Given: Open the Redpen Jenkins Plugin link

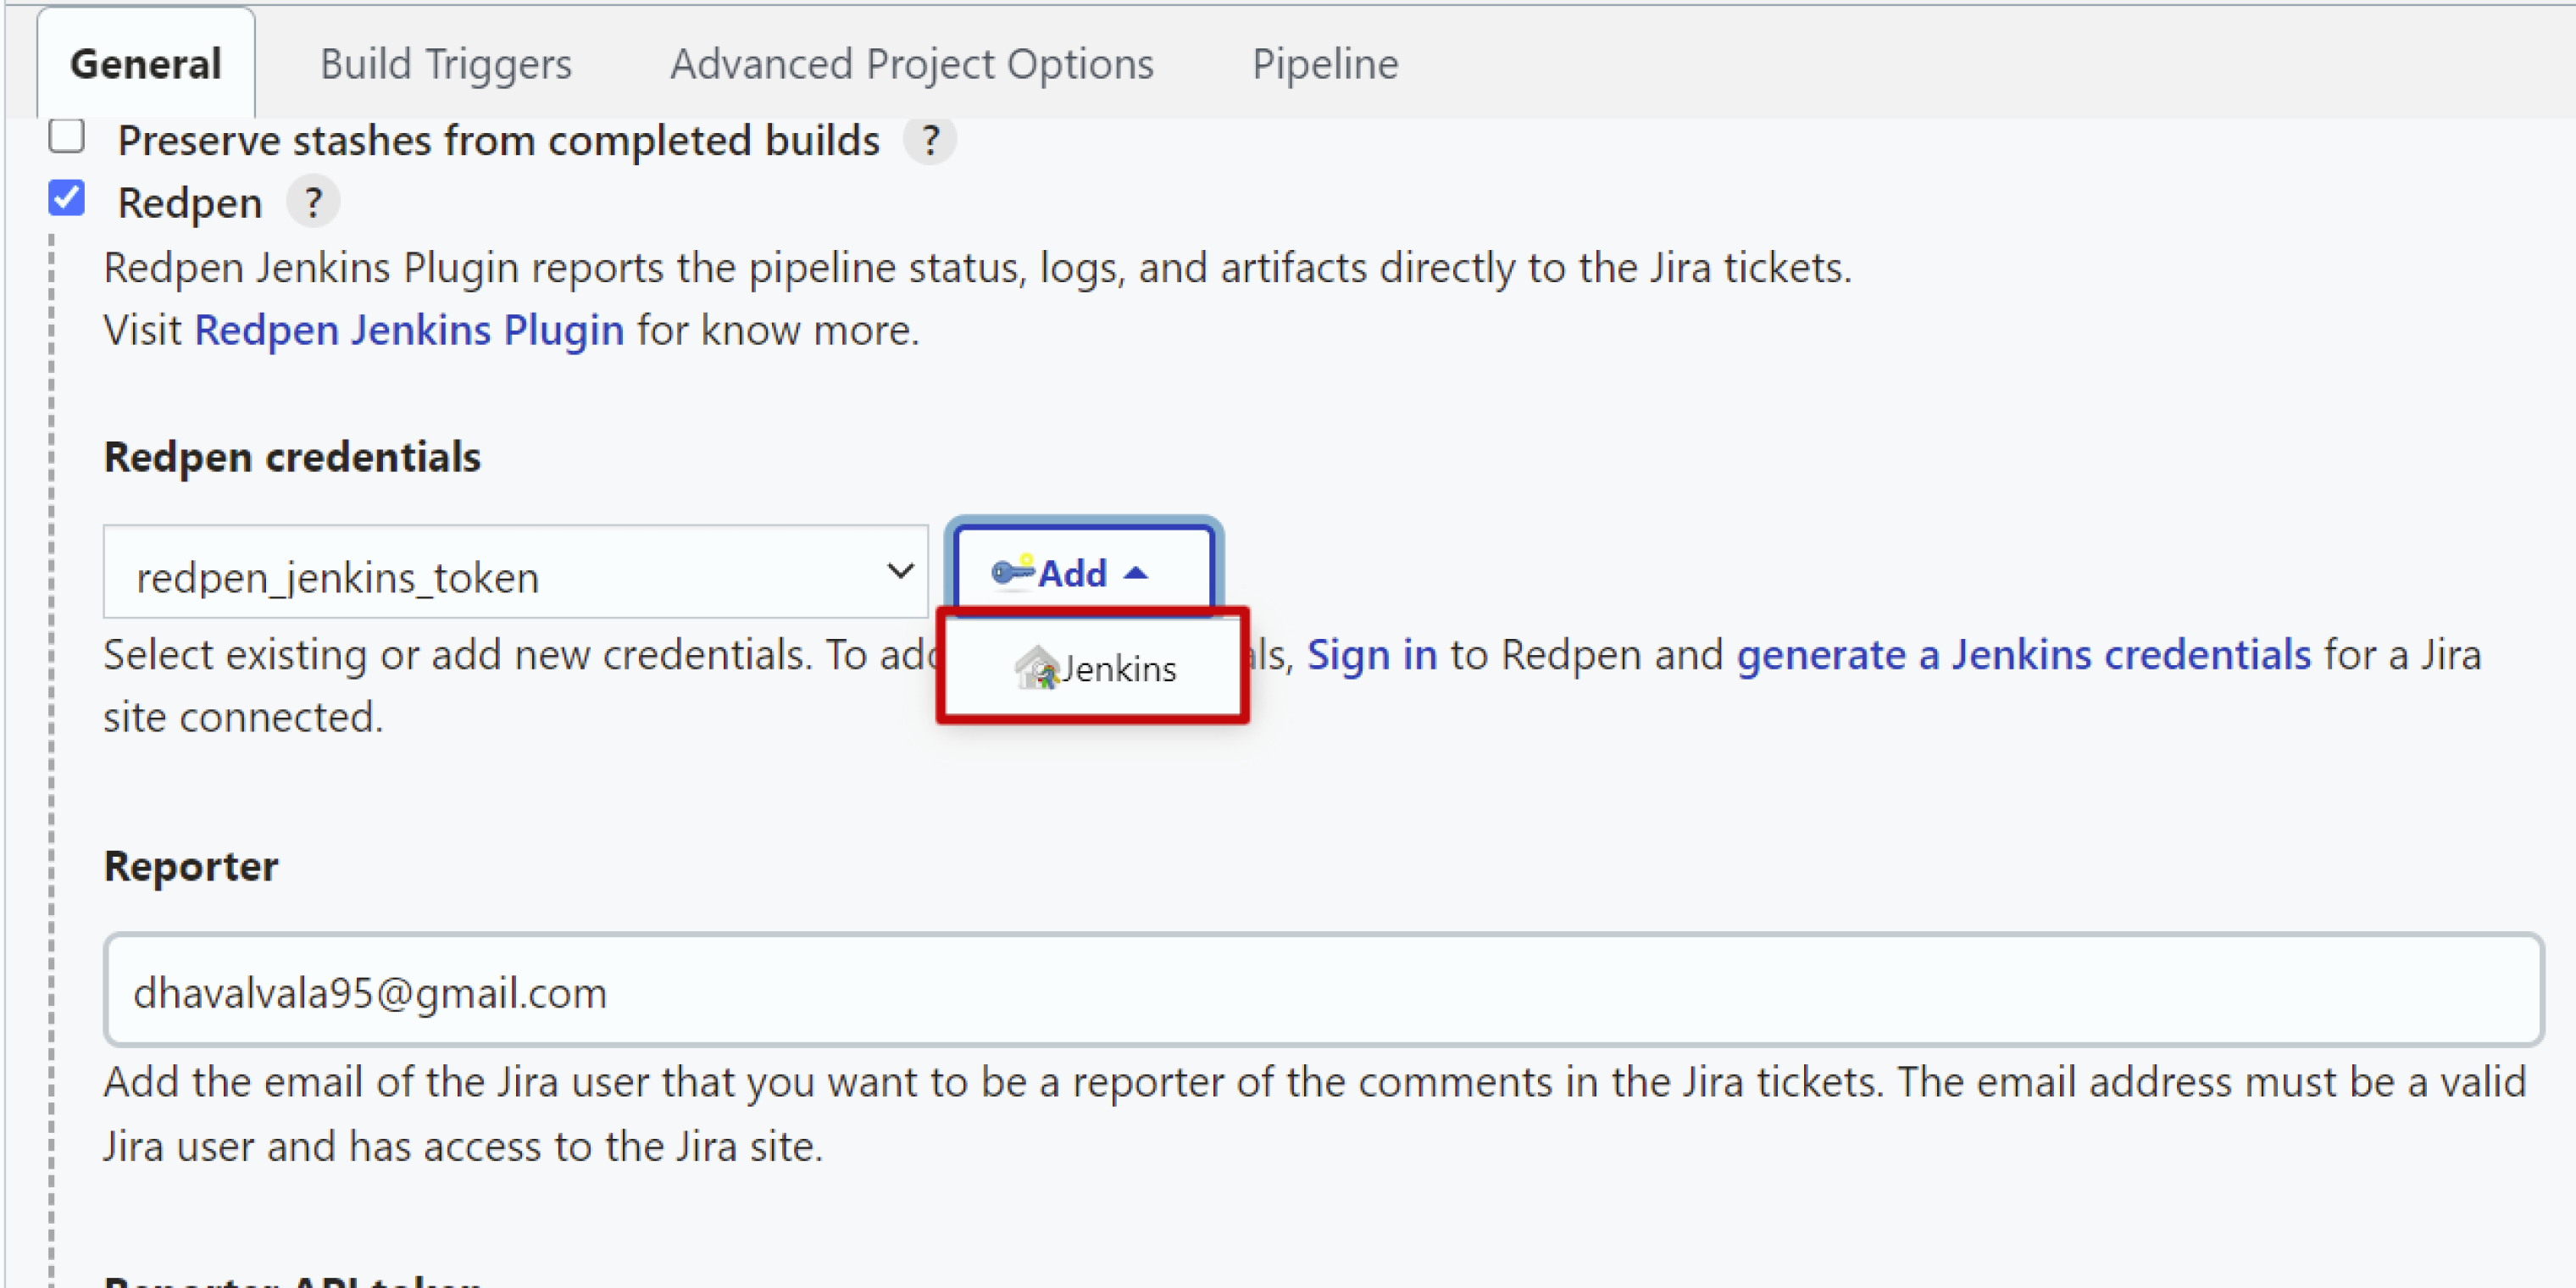Looking at the screenshot, I should click(409, 330).
